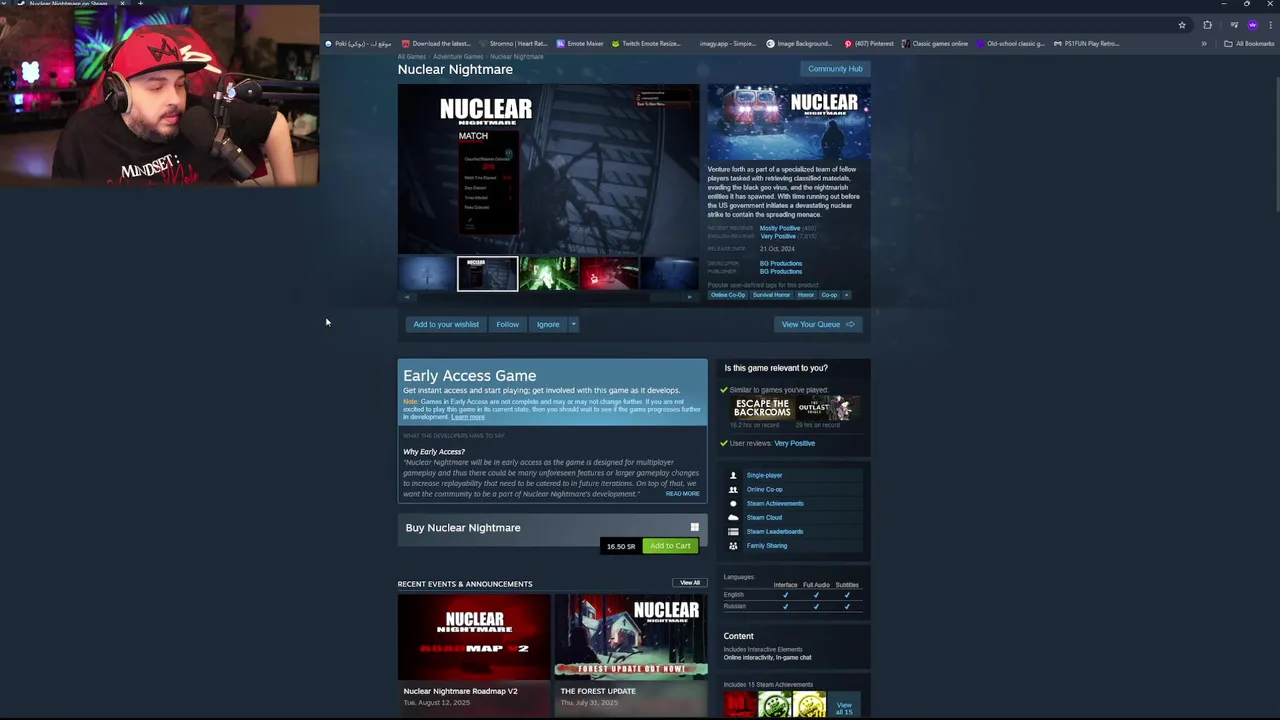Bookmark this page with the star icon
Viewport: 1280px width, 720px height.
coord(1182,25)
